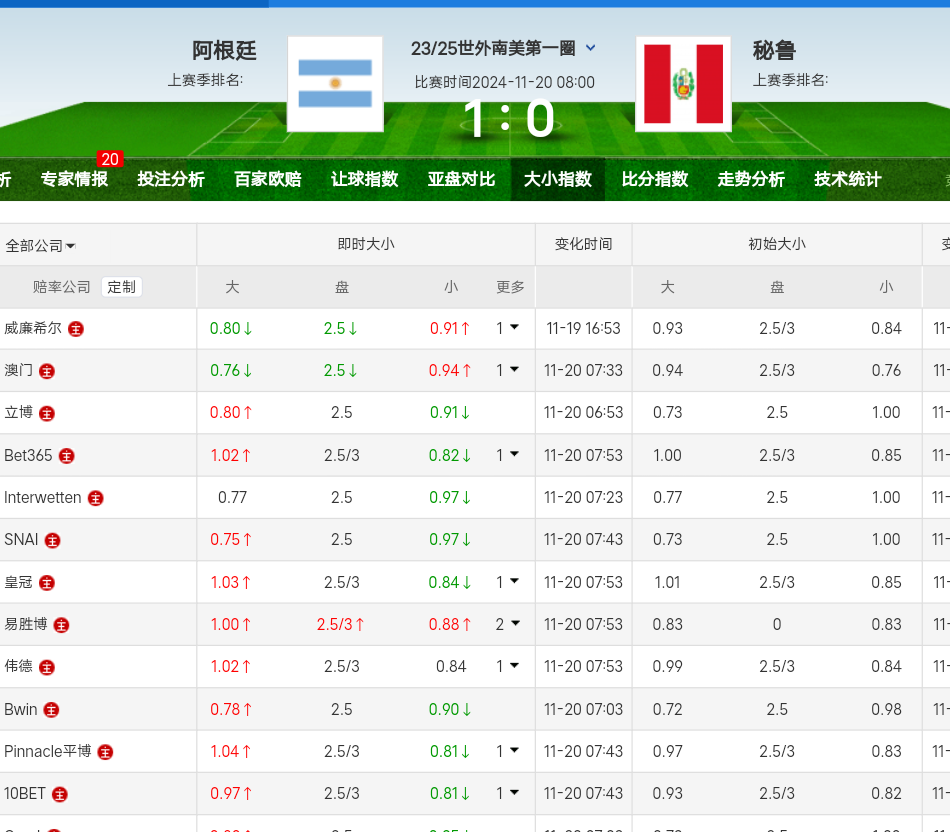The width and height of the screenshot is (950, 832).
Task: Click the red 主 icon beside 澳门
Action: (x=47, y=371)
